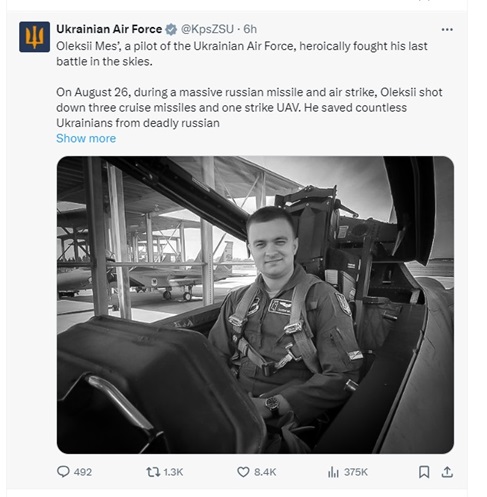Open the Ukrainian Air Force profile name
Image resolution: width=487 pixels, height=497 pixels.
(x=109, y=29)
